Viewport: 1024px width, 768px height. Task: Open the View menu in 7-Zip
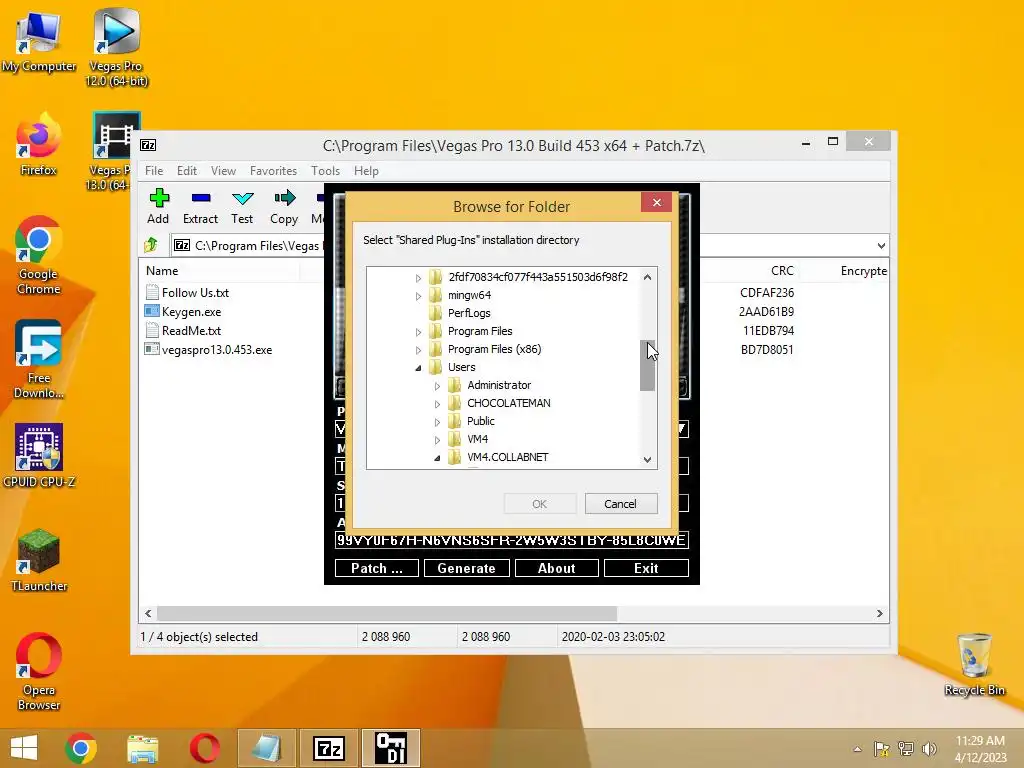tap(223, 170)
